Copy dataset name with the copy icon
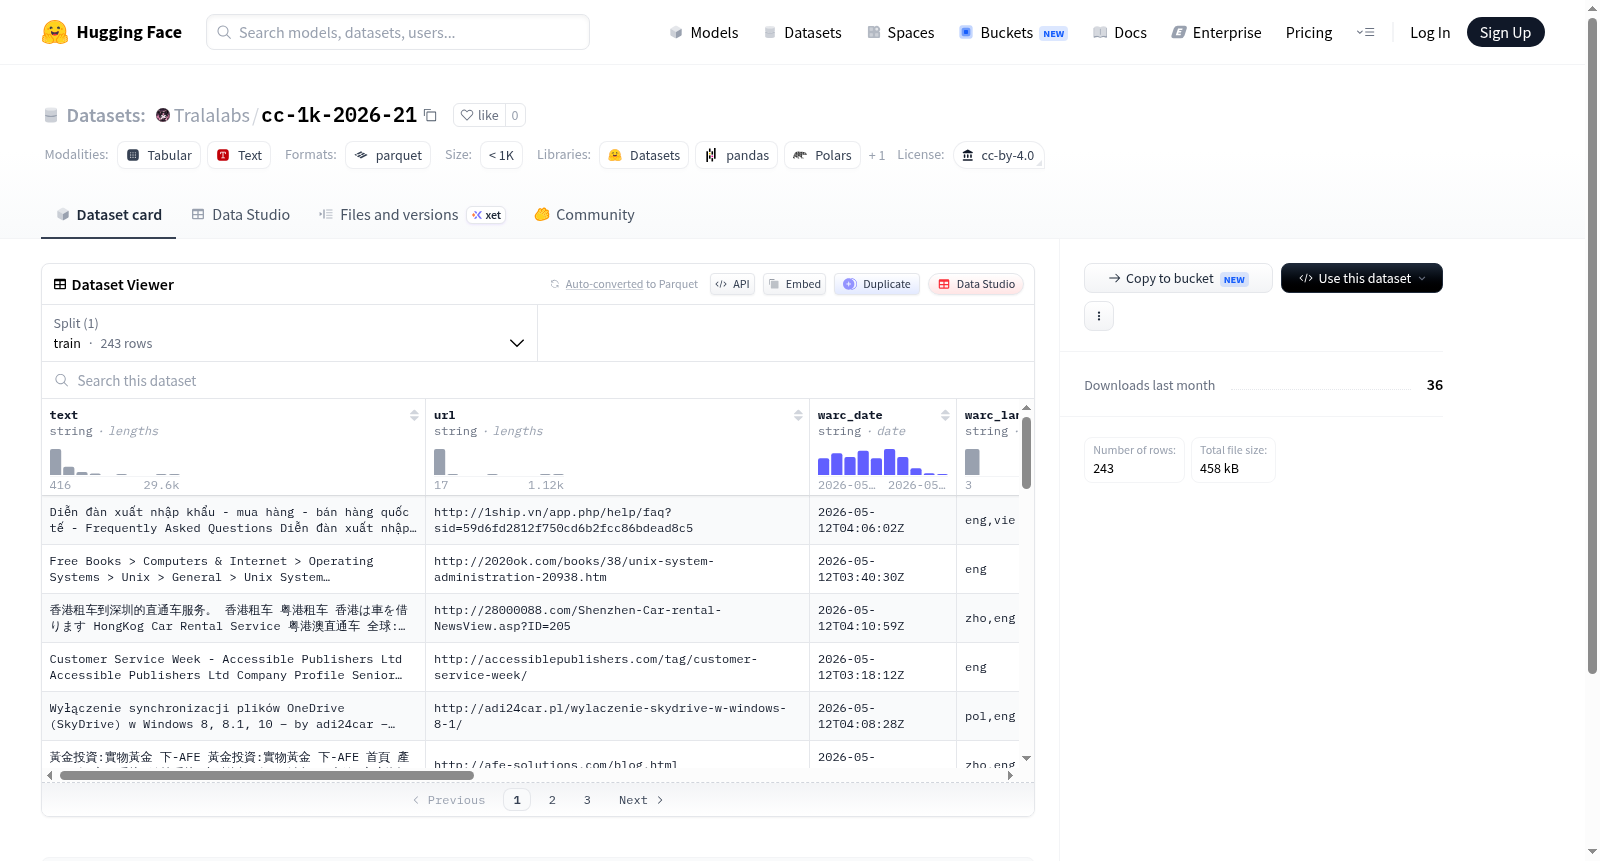 tap(430, 115)
